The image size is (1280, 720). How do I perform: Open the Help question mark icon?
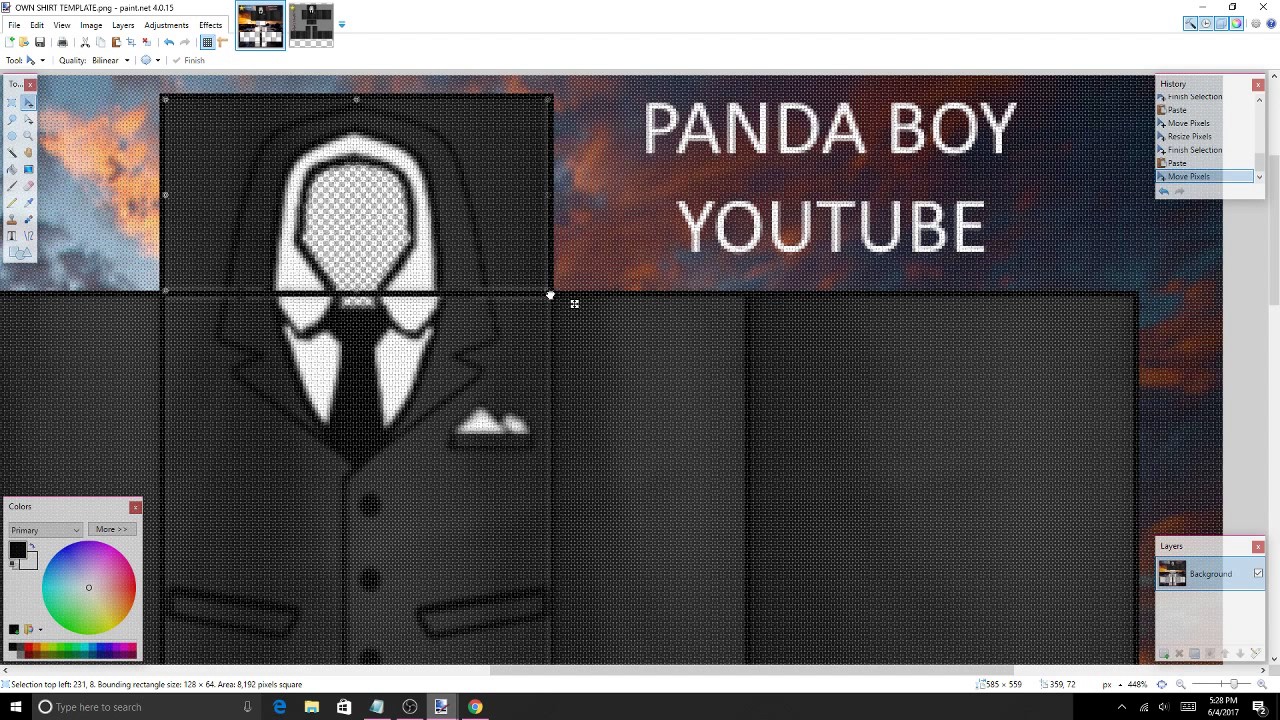(x=1271, y=24)
